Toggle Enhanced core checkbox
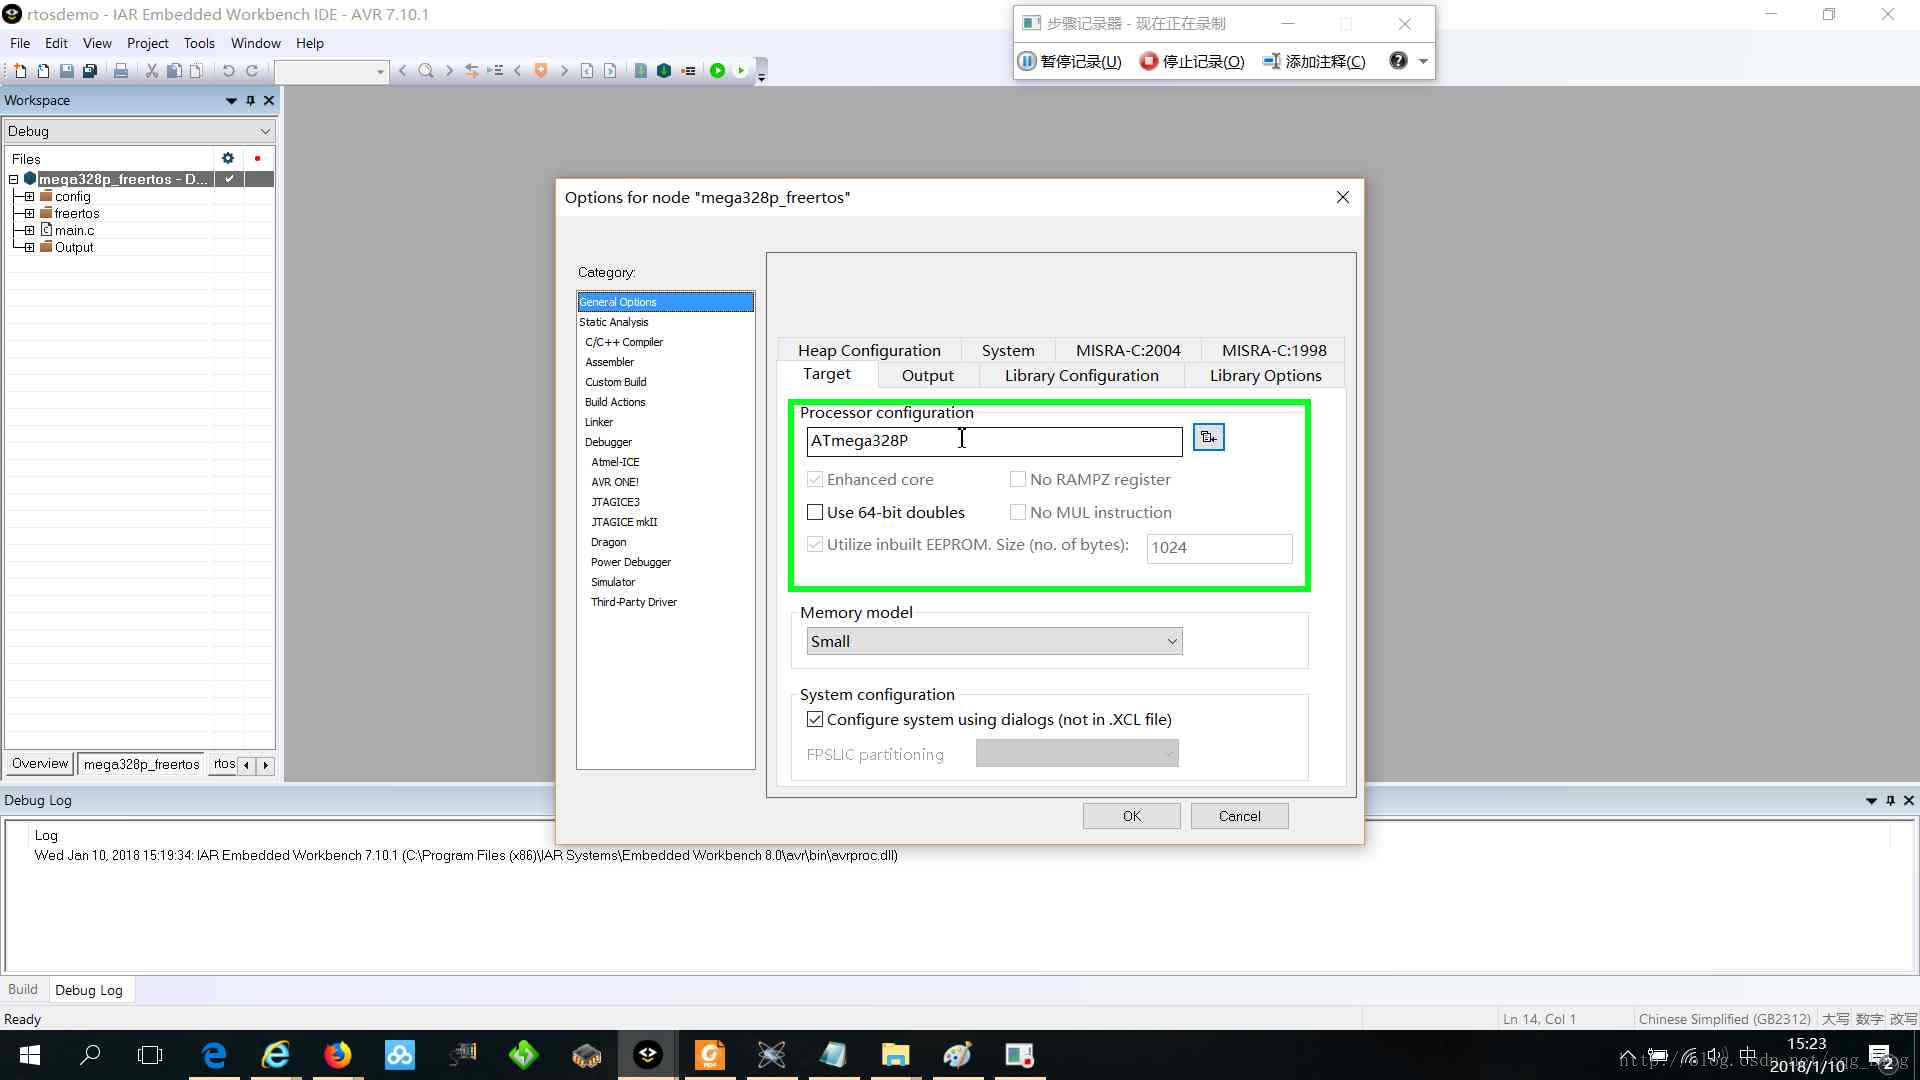1920x1080 pixels. [815, 479]
